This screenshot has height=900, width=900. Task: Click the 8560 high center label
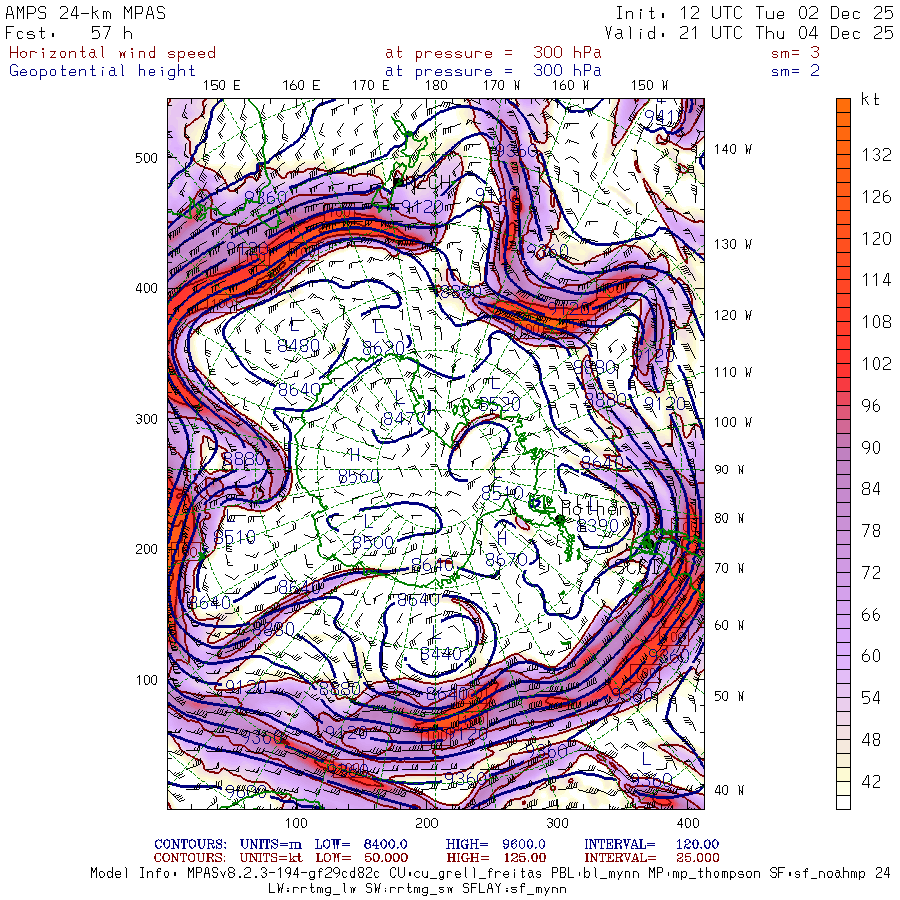click(x=359, y=476)
